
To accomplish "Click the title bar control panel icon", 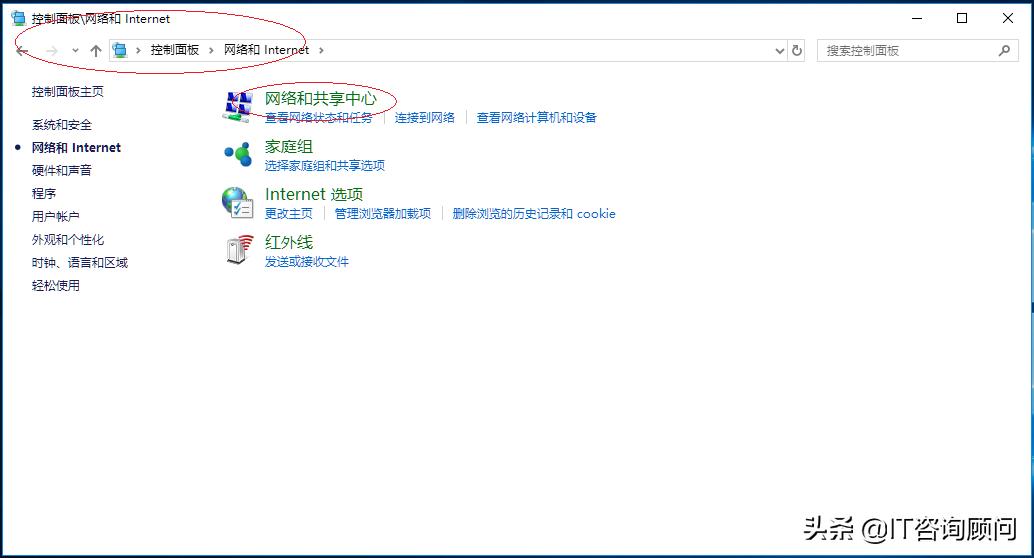I will coord(18,18).
